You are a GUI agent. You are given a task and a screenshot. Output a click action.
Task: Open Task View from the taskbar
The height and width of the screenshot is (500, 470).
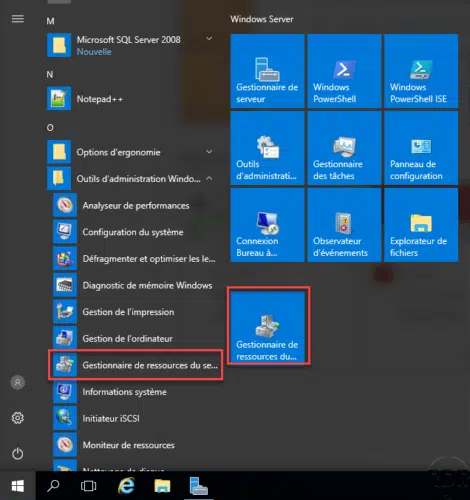pyautogui.click(x=88, y=486)
